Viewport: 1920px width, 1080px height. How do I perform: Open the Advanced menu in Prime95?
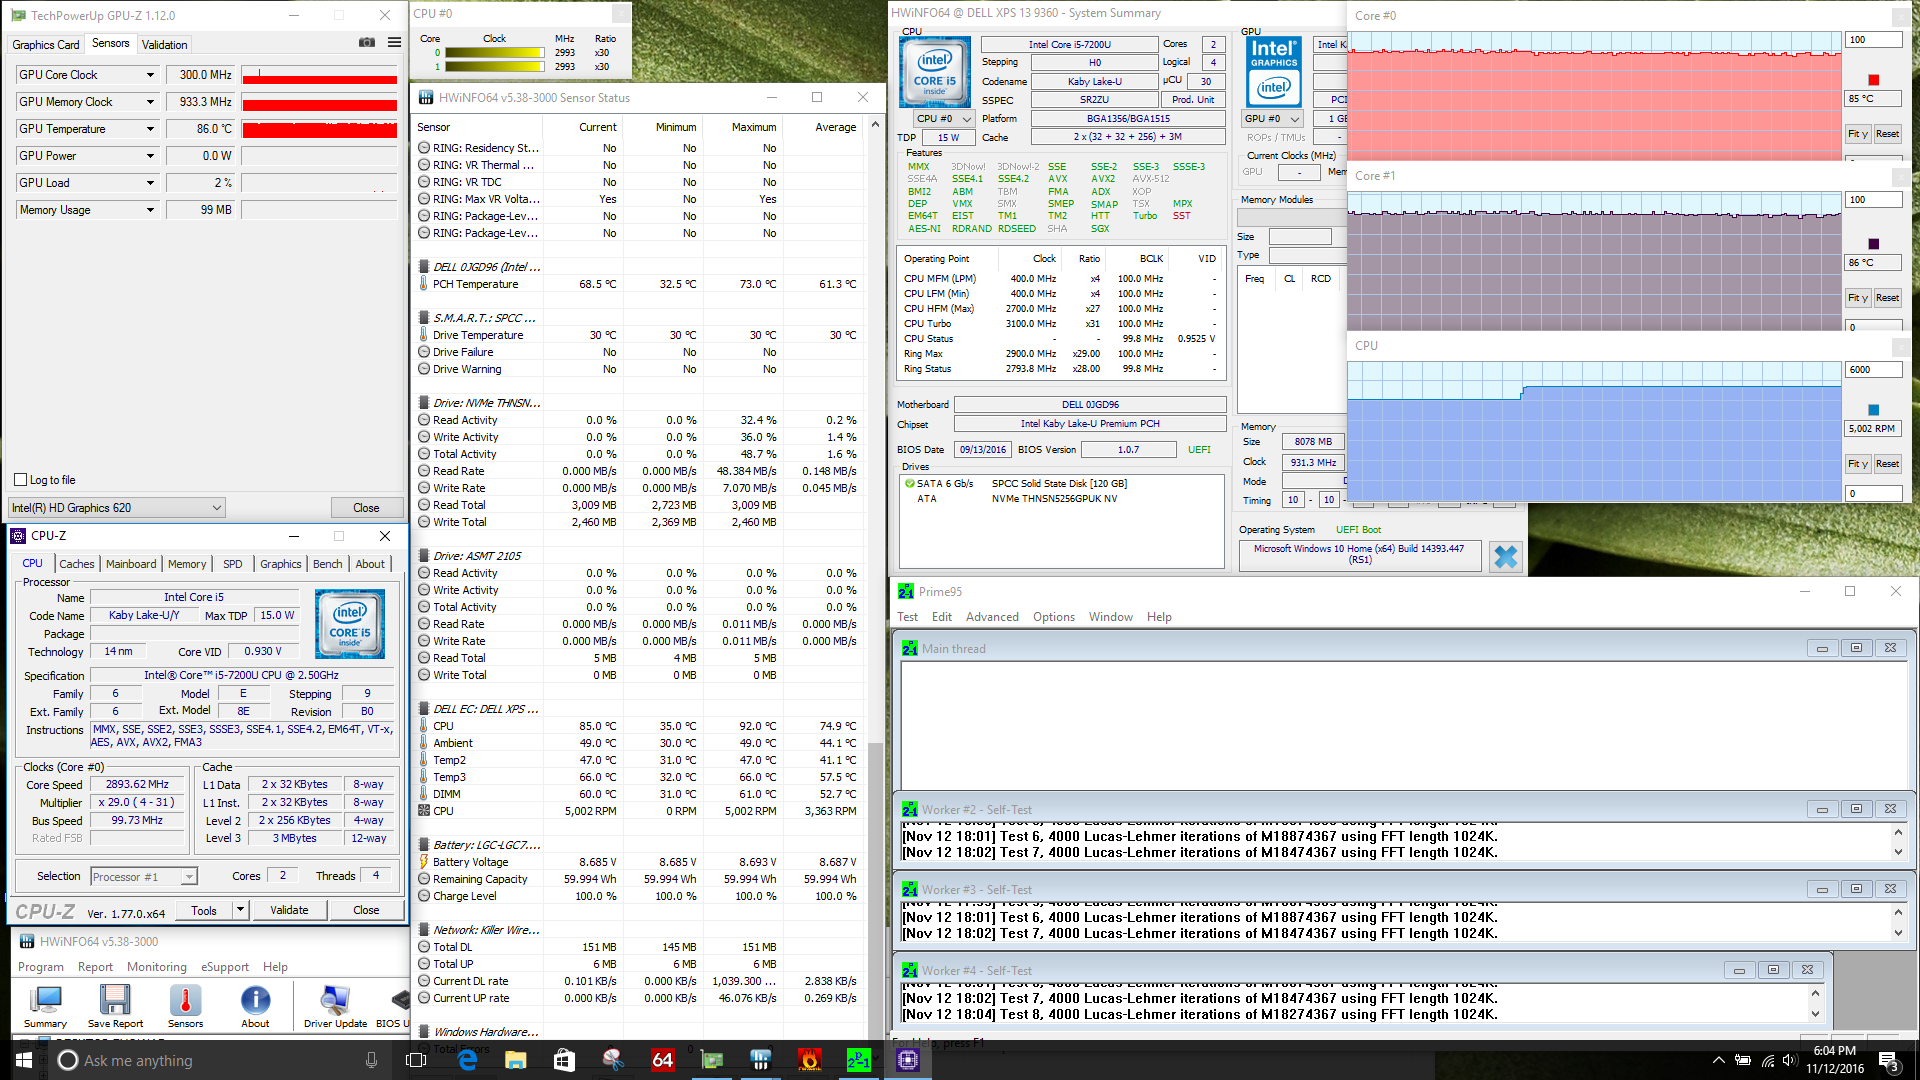(991, 617)
